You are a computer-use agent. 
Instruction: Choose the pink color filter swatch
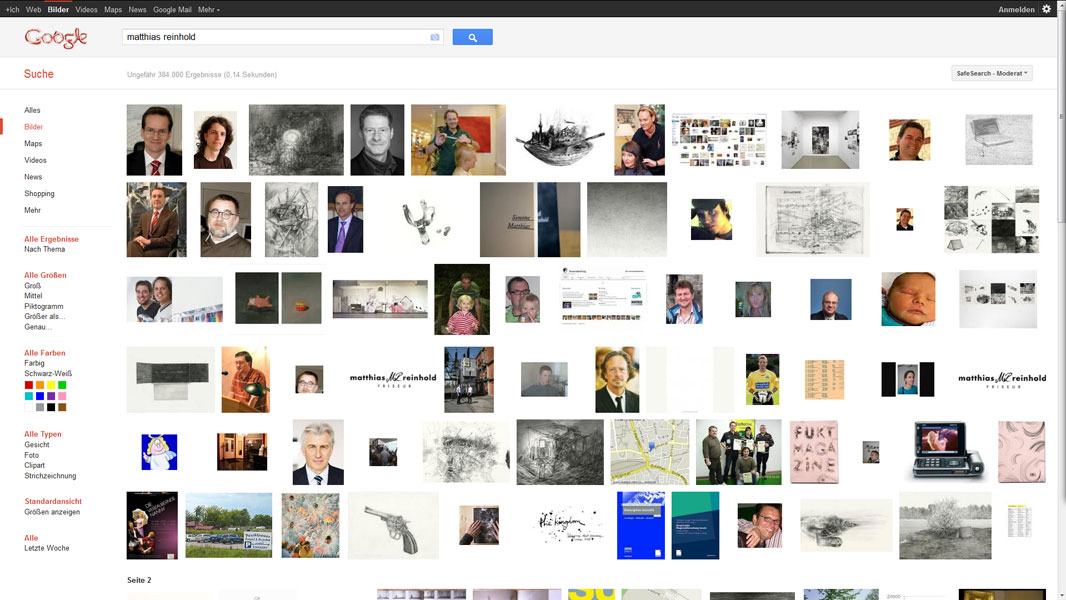(x=62, y=396)
